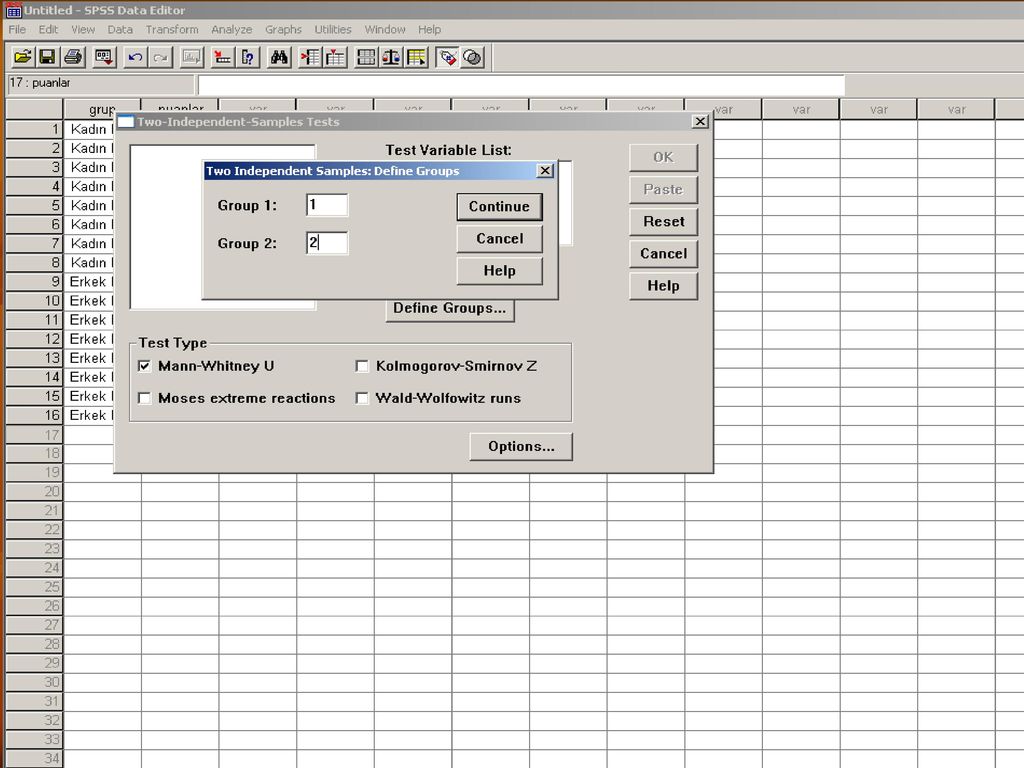Click the Insert Variable icon
The width and height of the screenshot is (1024, 768).
pos(336,57)
